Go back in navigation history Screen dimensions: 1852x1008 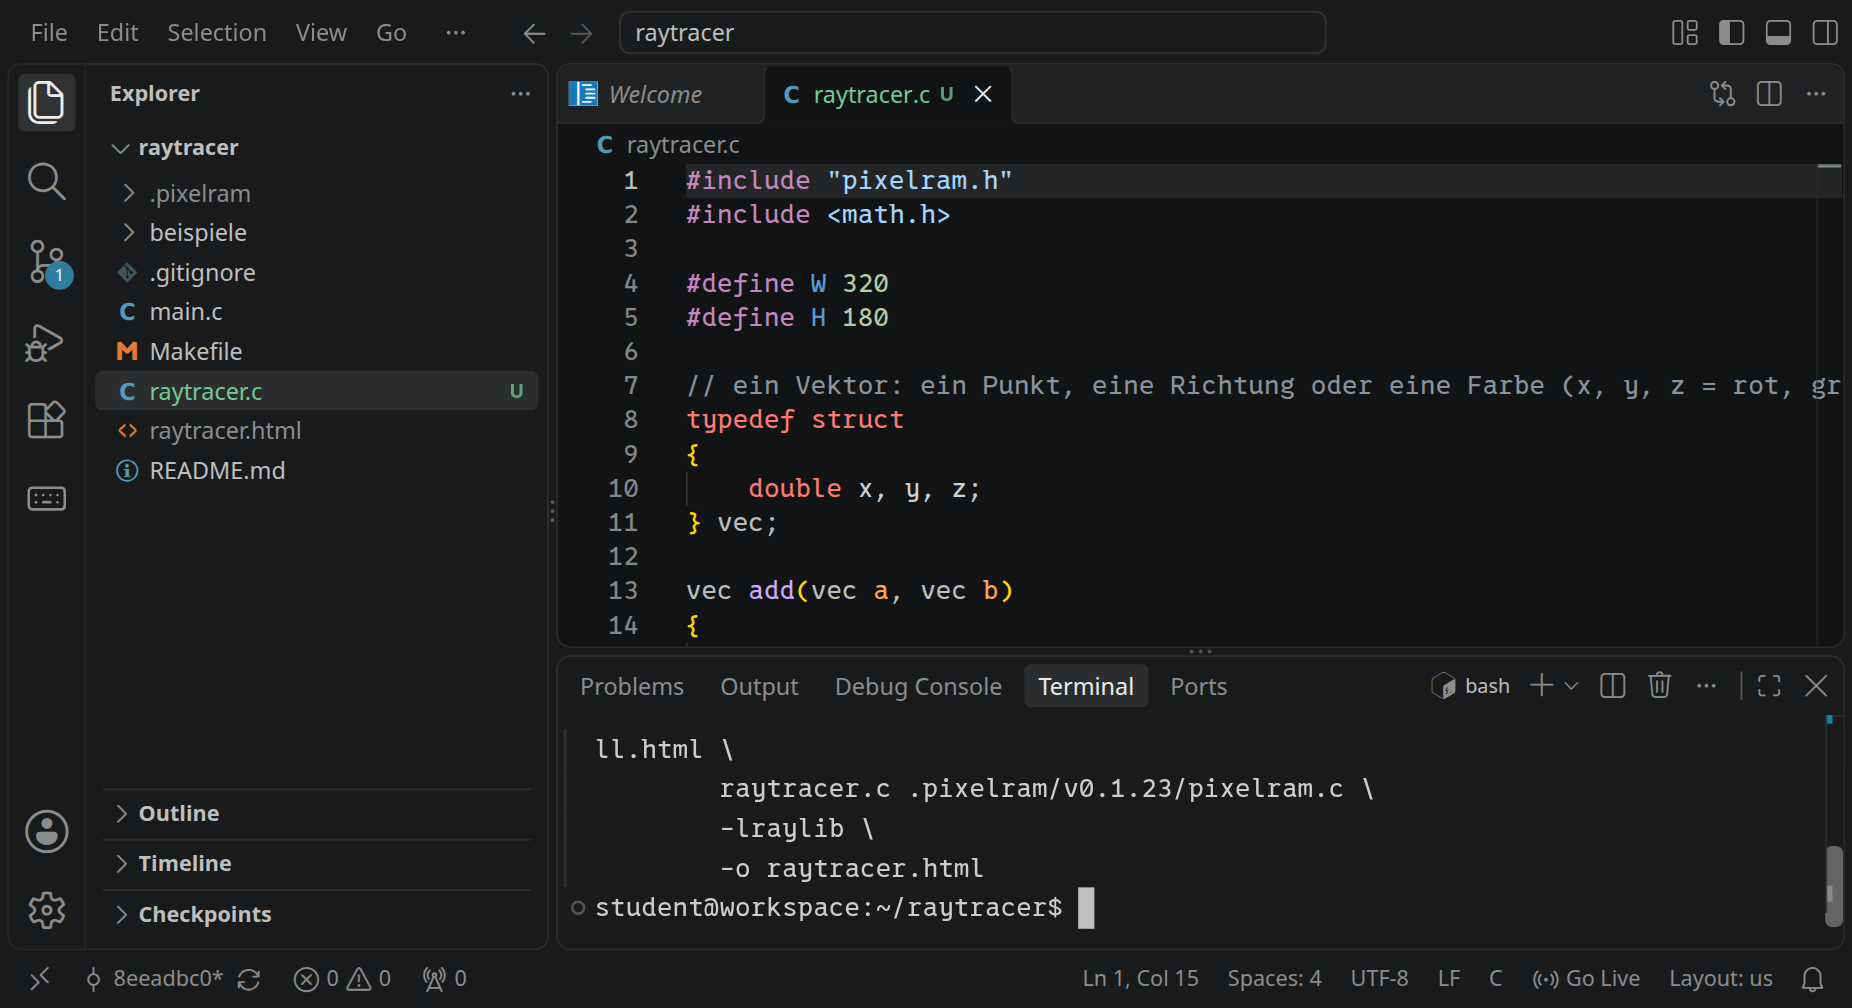[534, 33]
